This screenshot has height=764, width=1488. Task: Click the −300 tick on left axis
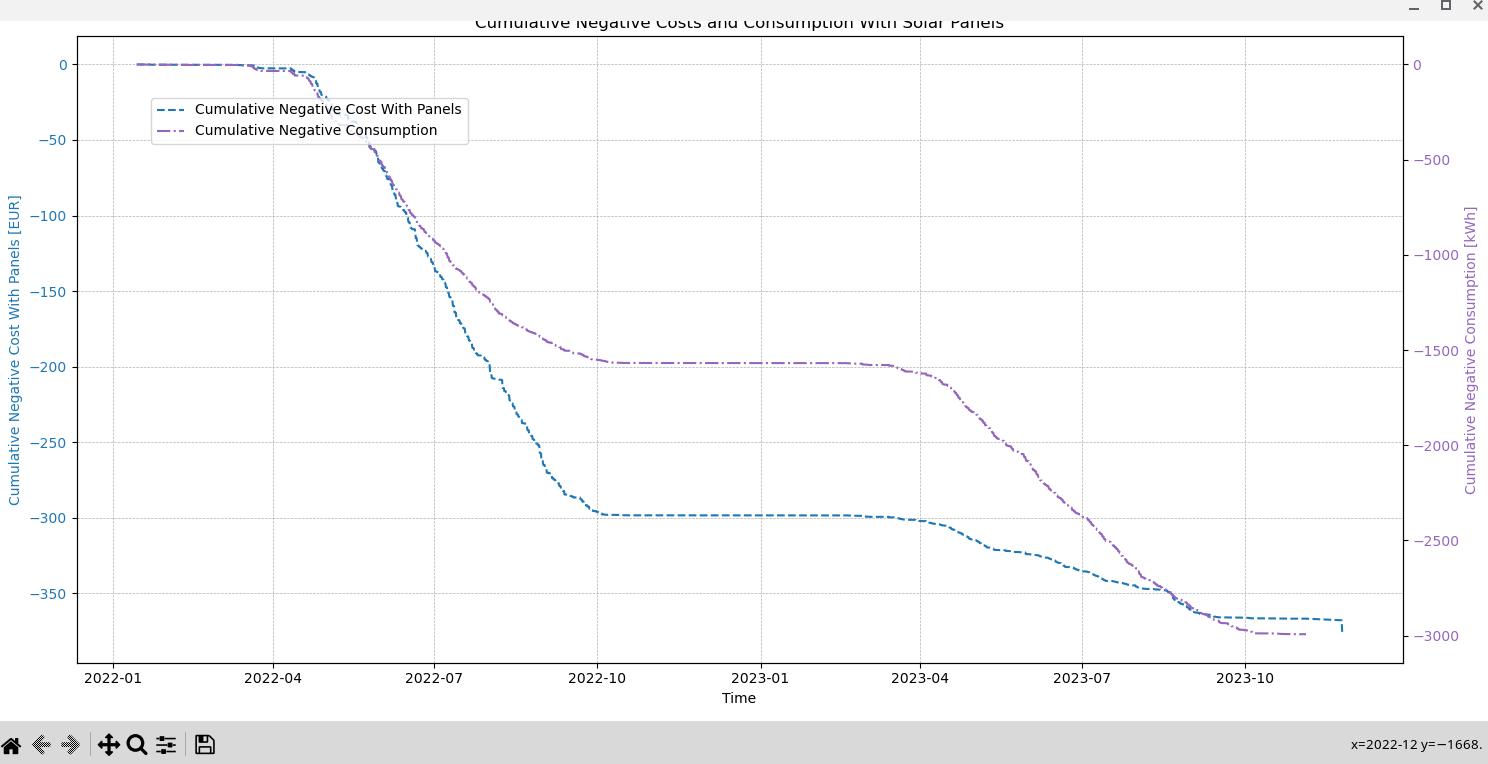pos(47,518)
